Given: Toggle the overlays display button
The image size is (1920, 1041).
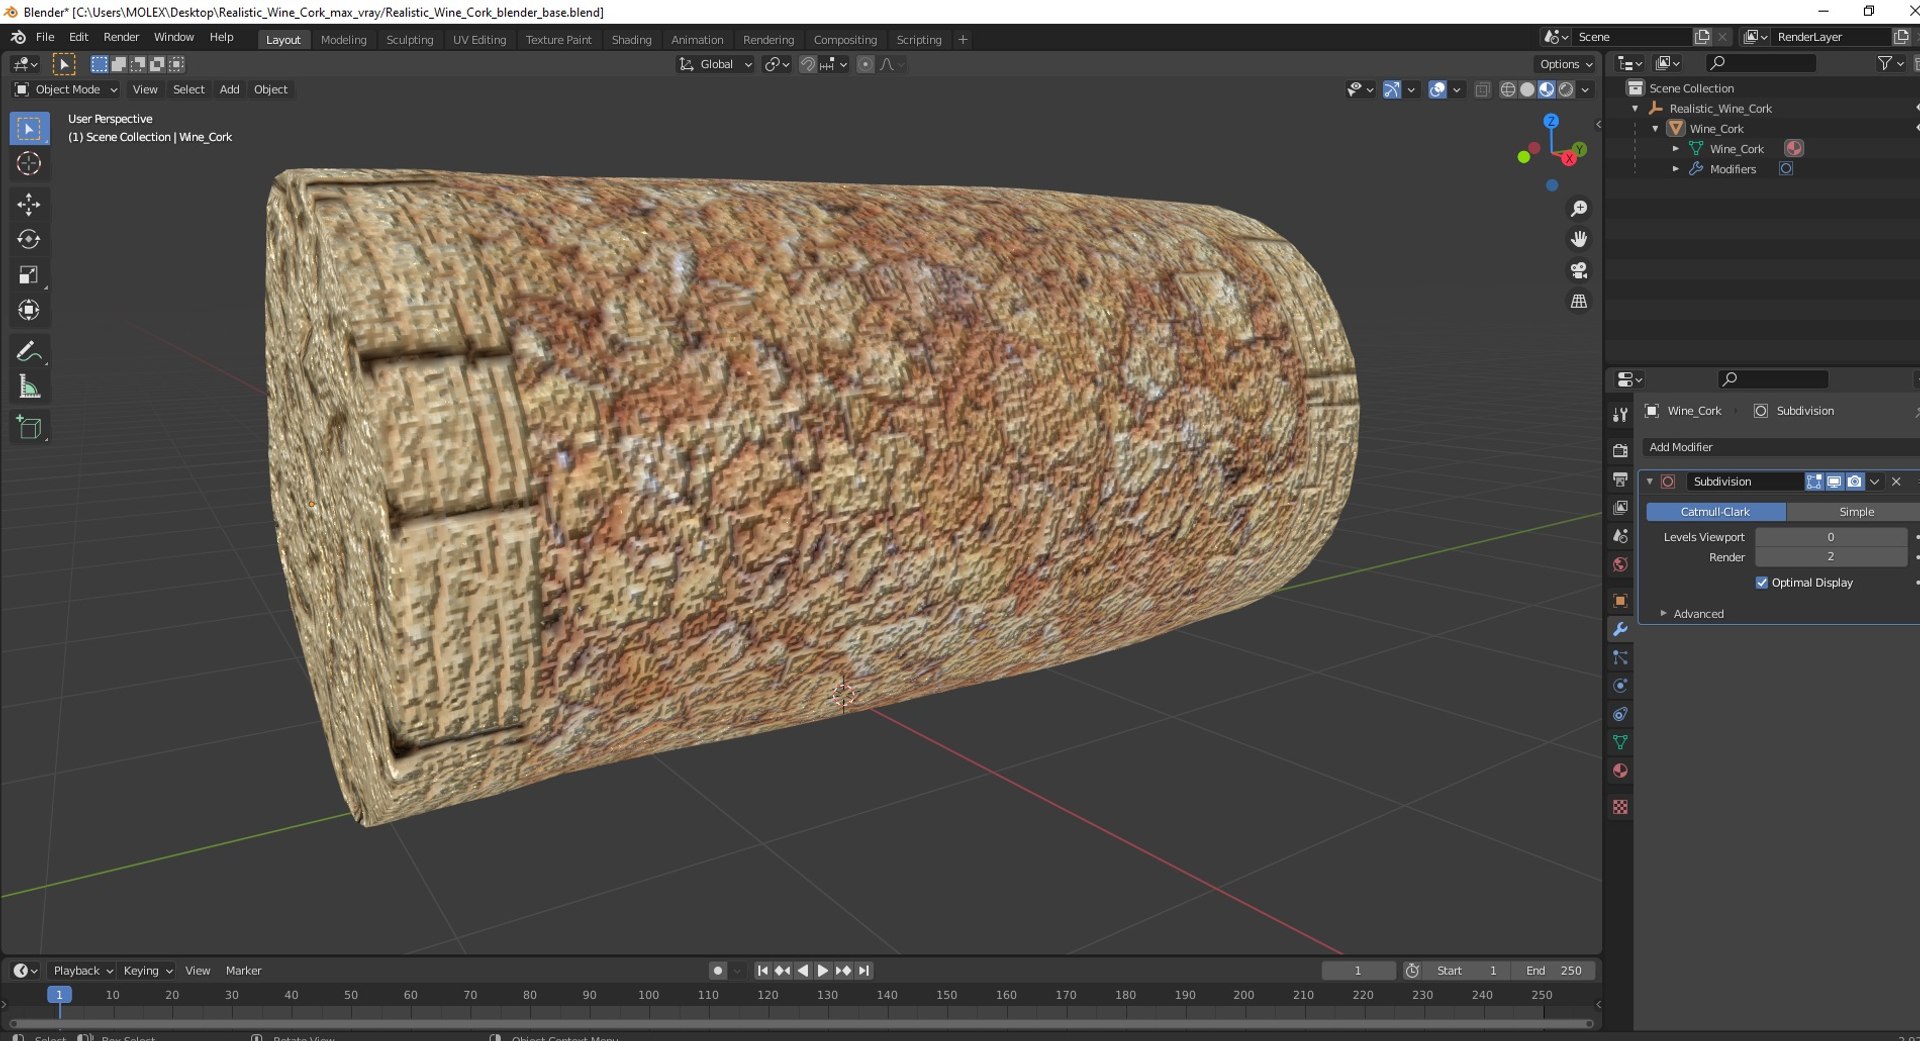Looking at the screenshot, I should pyautogui.click(x=1438, y=90).
